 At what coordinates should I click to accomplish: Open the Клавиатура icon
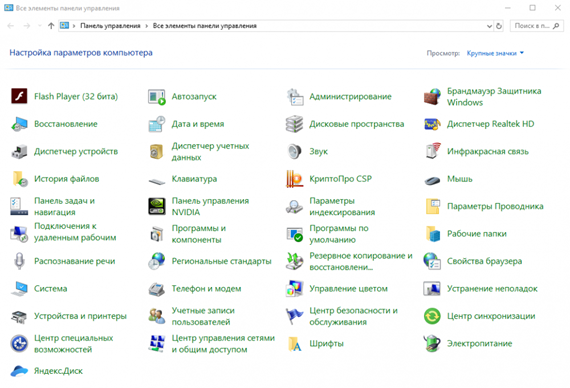pyautogui.click(x=157, y=181)
